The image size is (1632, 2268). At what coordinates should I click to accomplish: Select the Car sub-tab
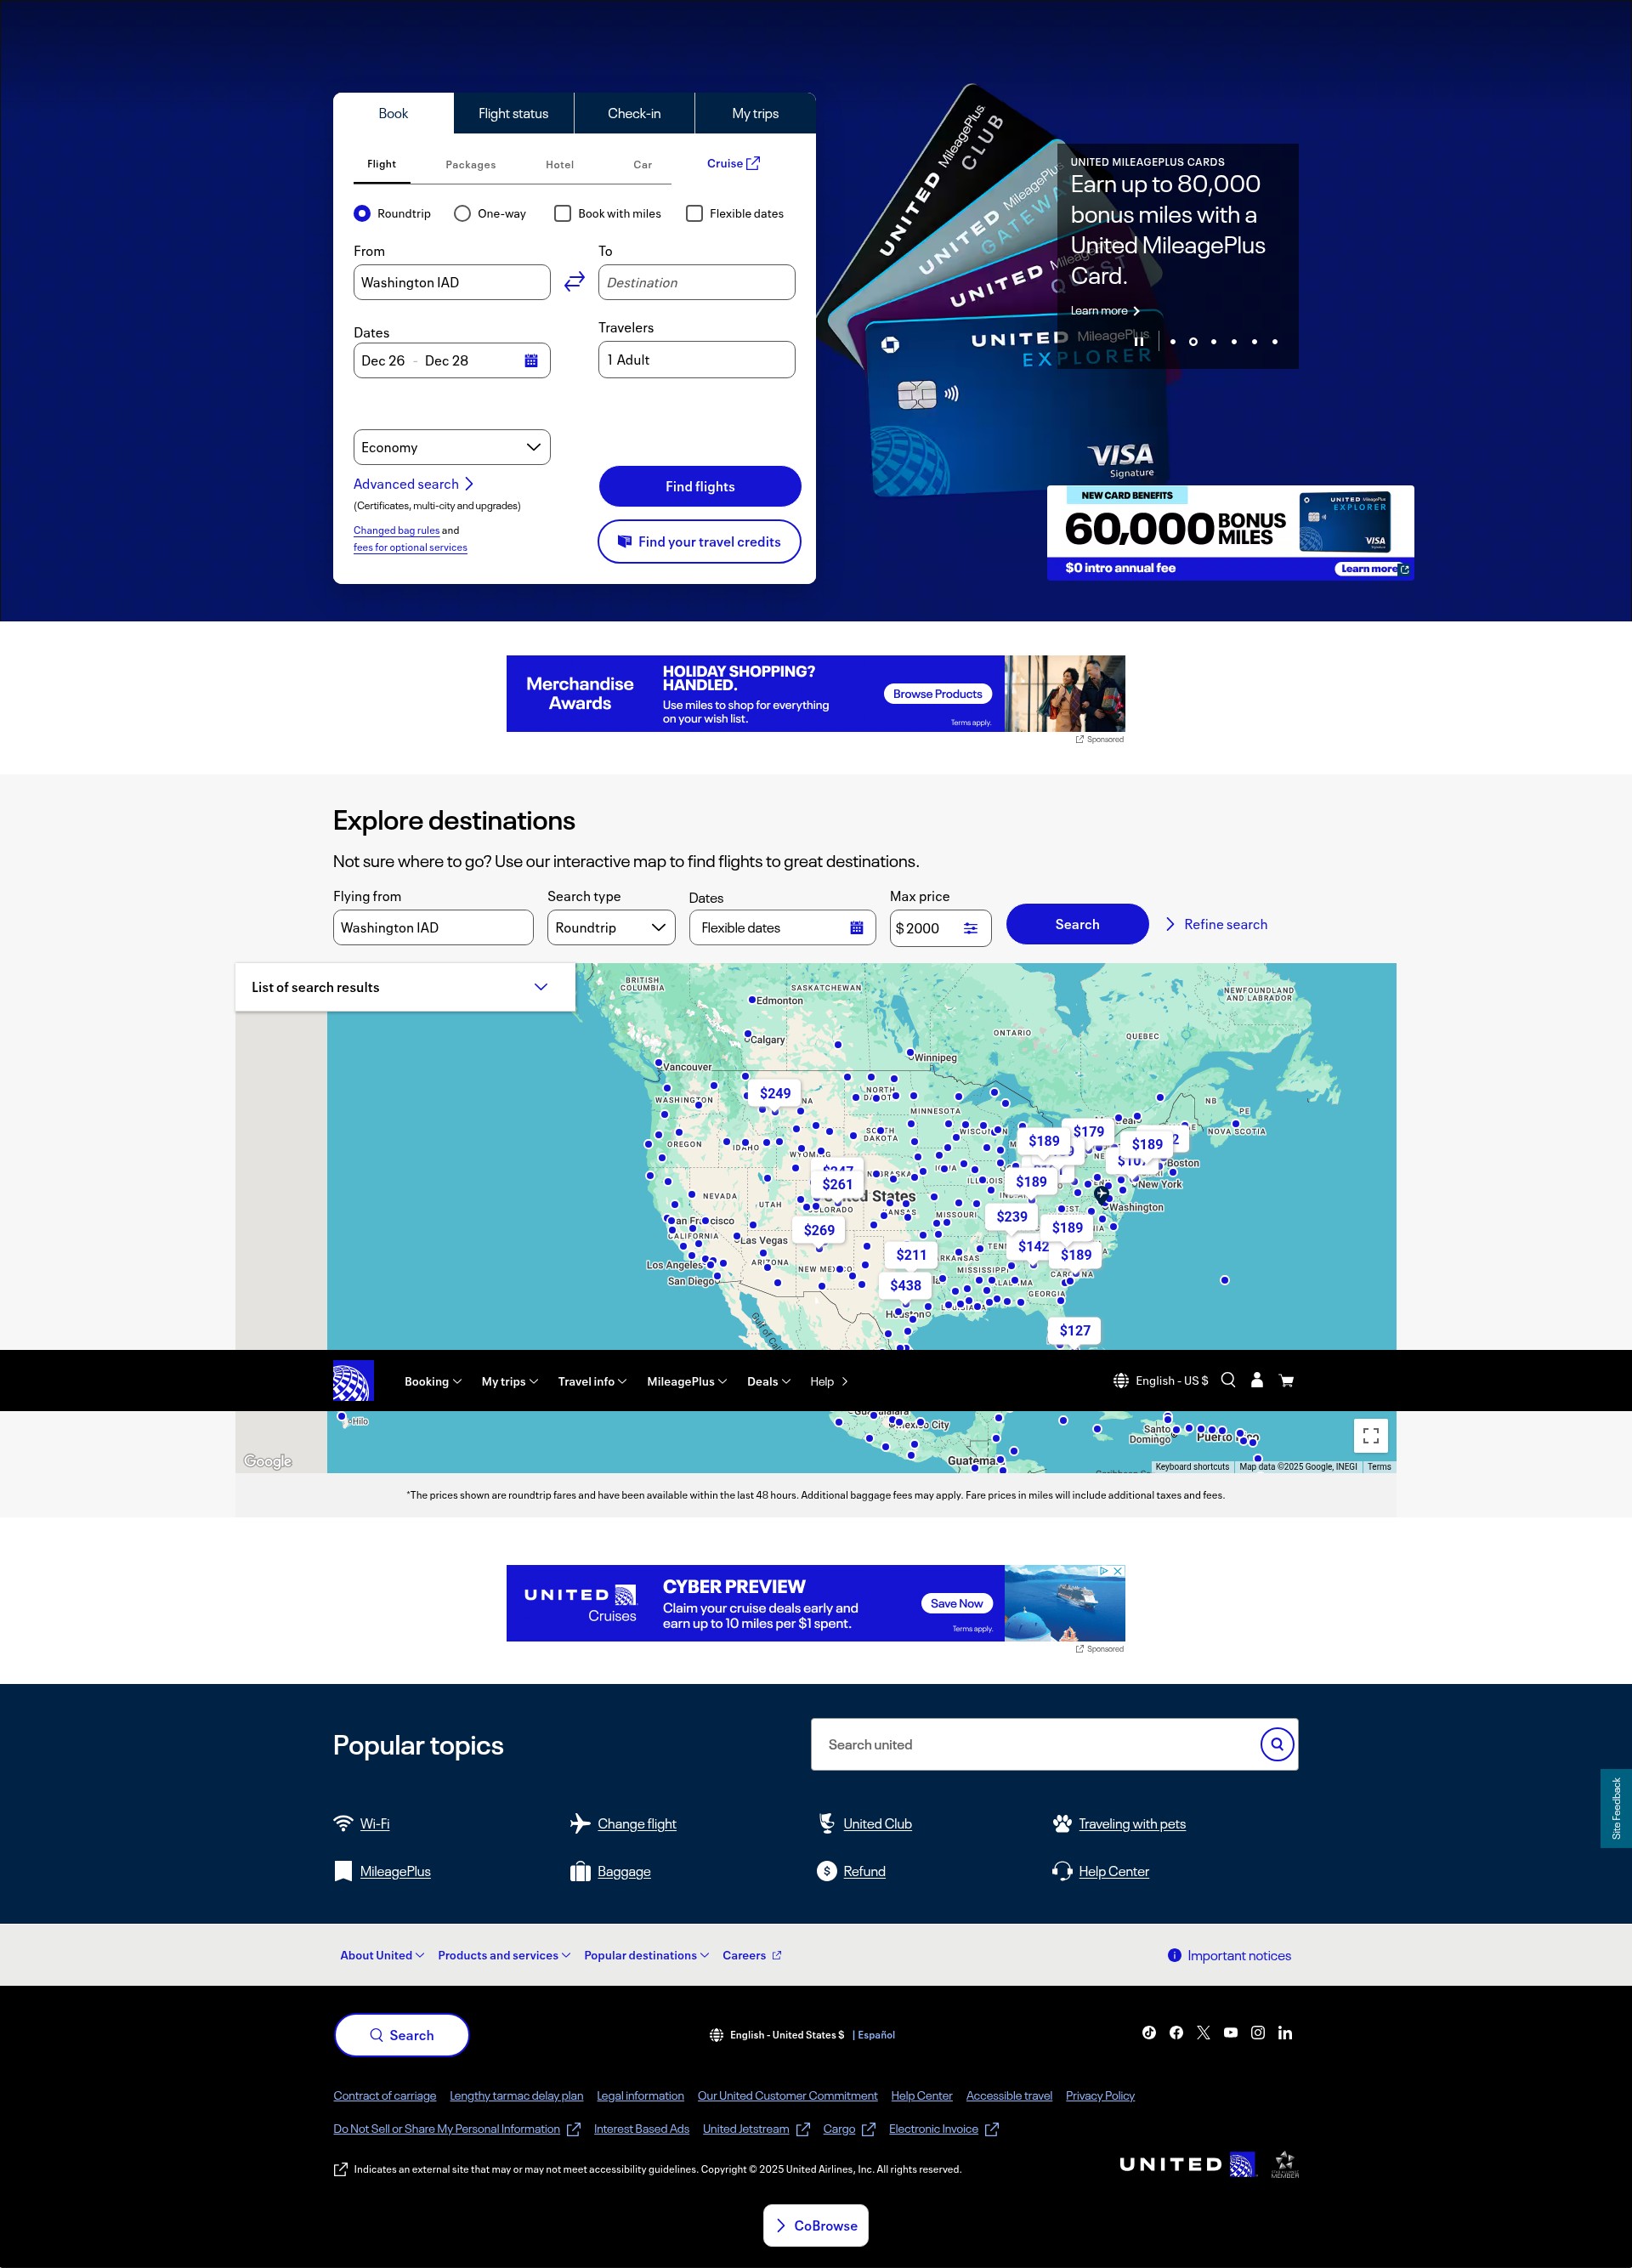[x=642, y=164]
